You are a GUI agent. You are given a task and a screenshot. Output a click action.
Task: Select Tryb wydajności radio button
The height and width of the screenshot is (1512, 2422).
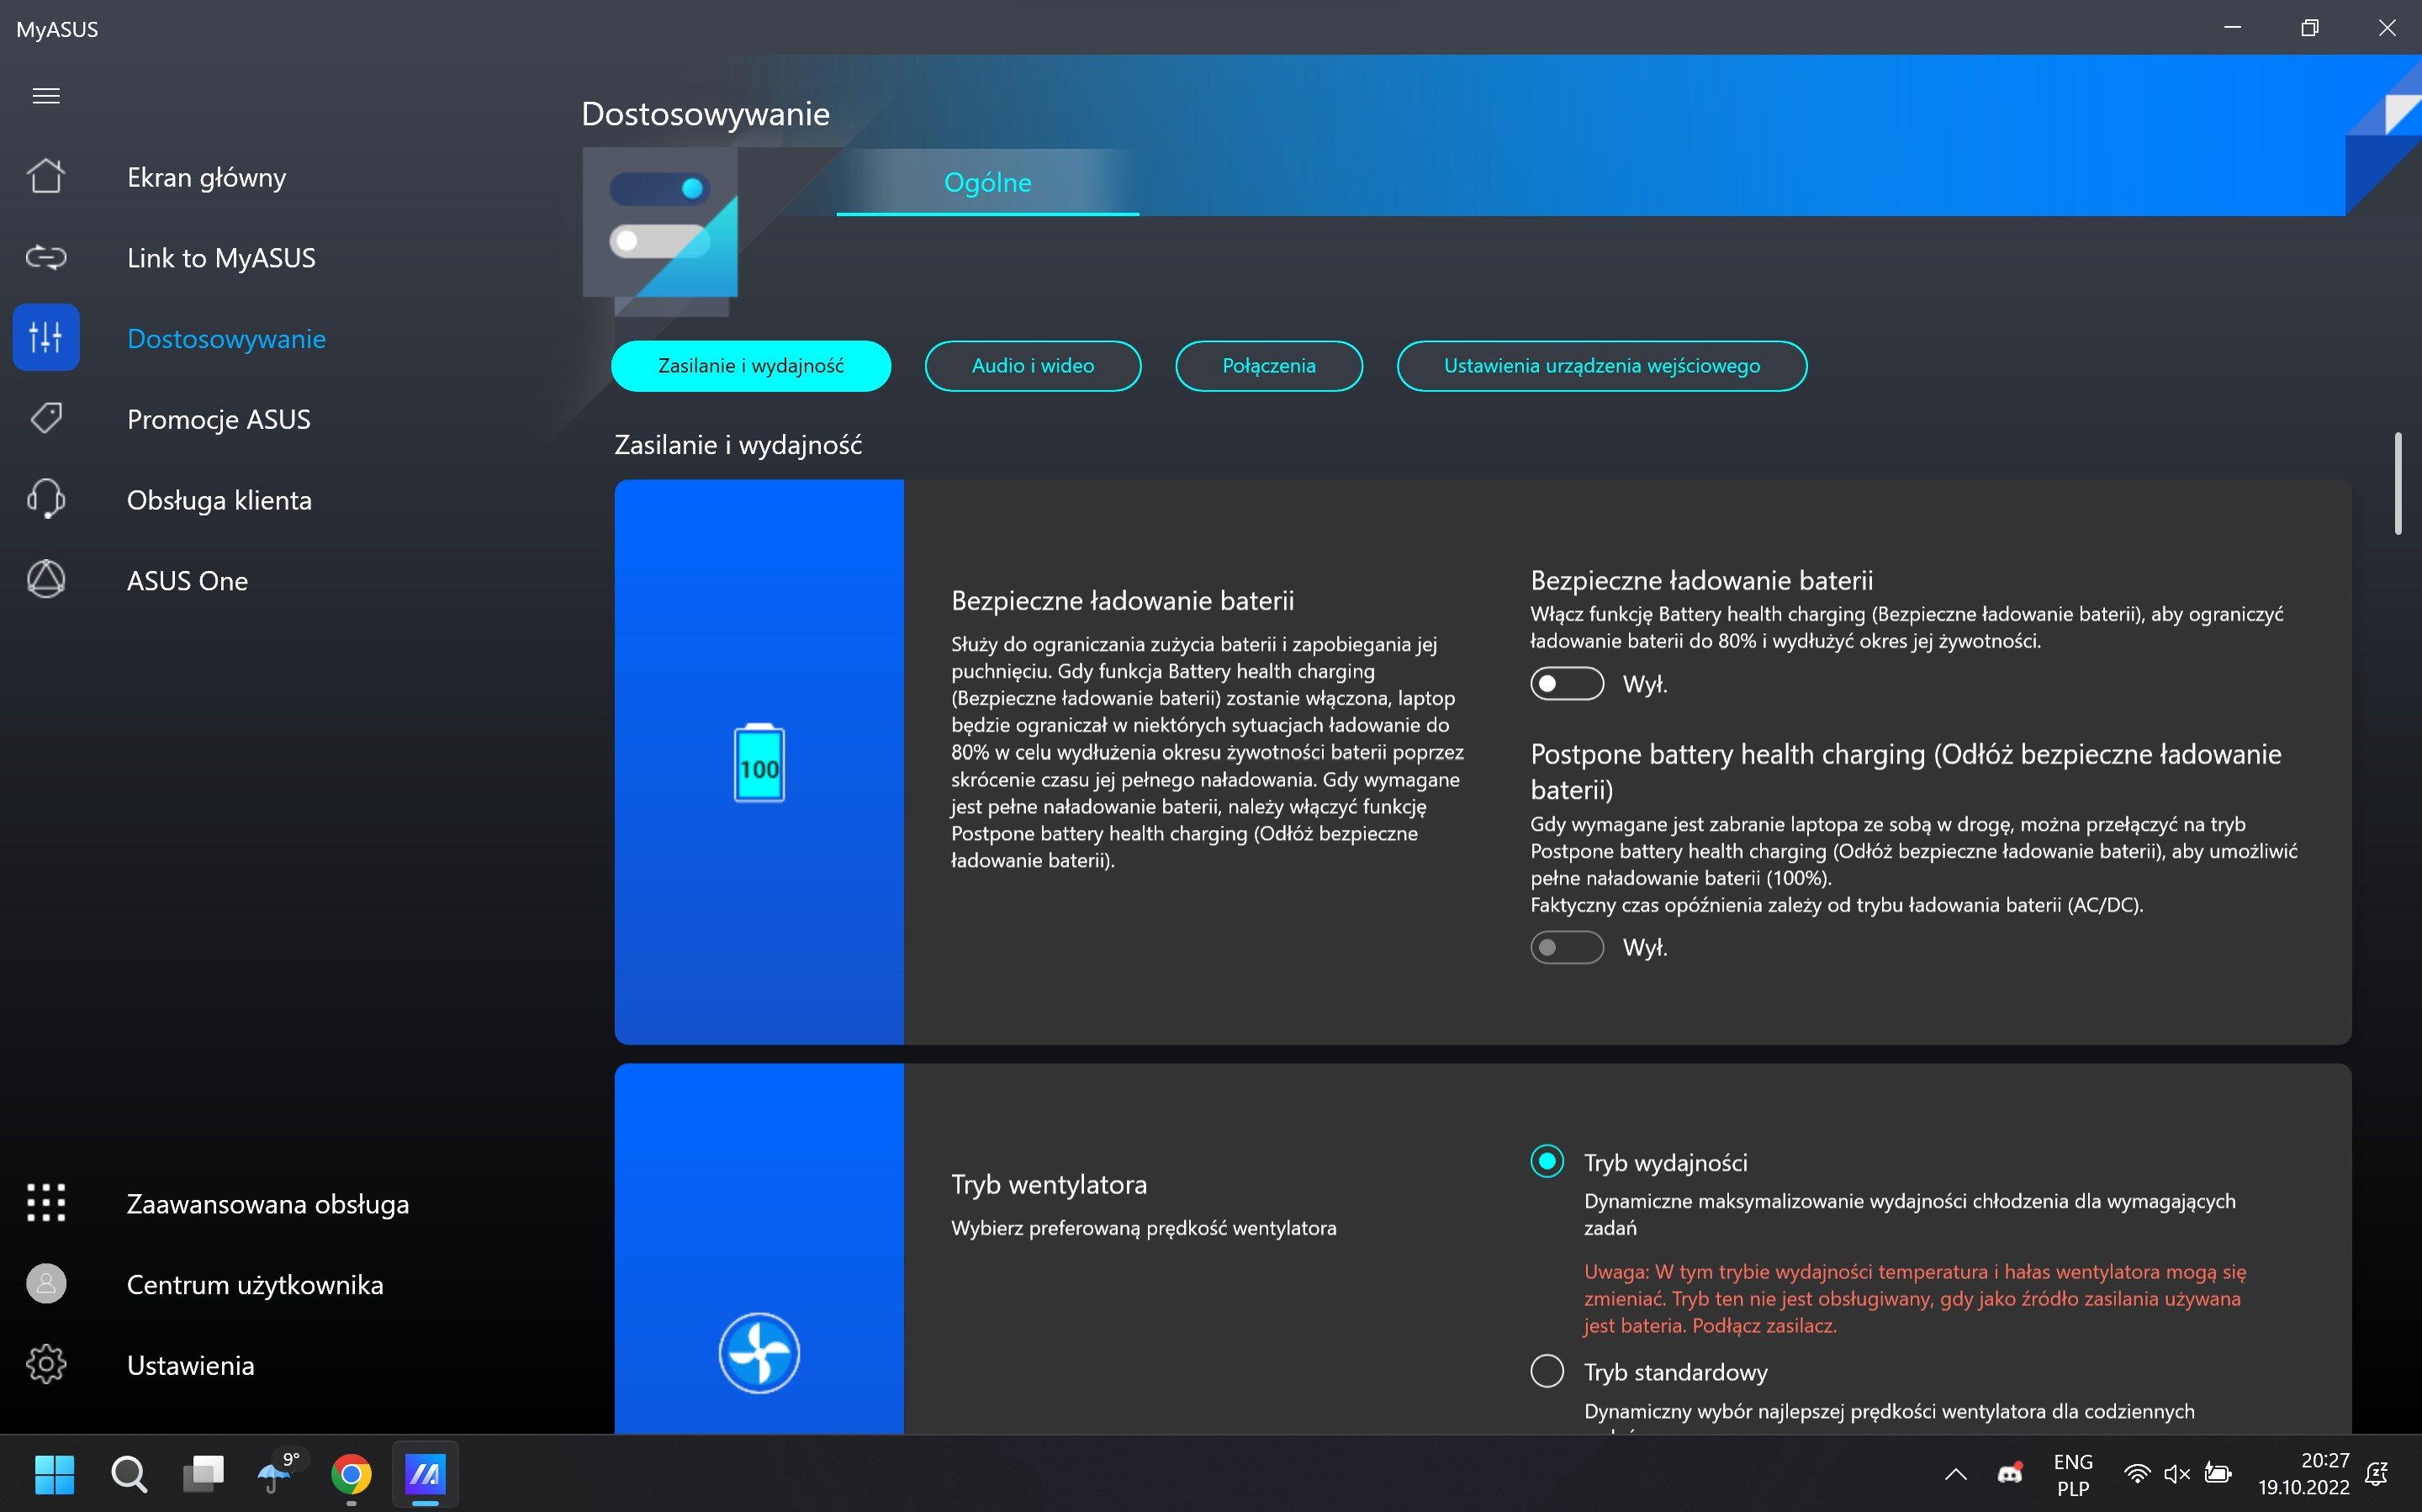1547,1161
